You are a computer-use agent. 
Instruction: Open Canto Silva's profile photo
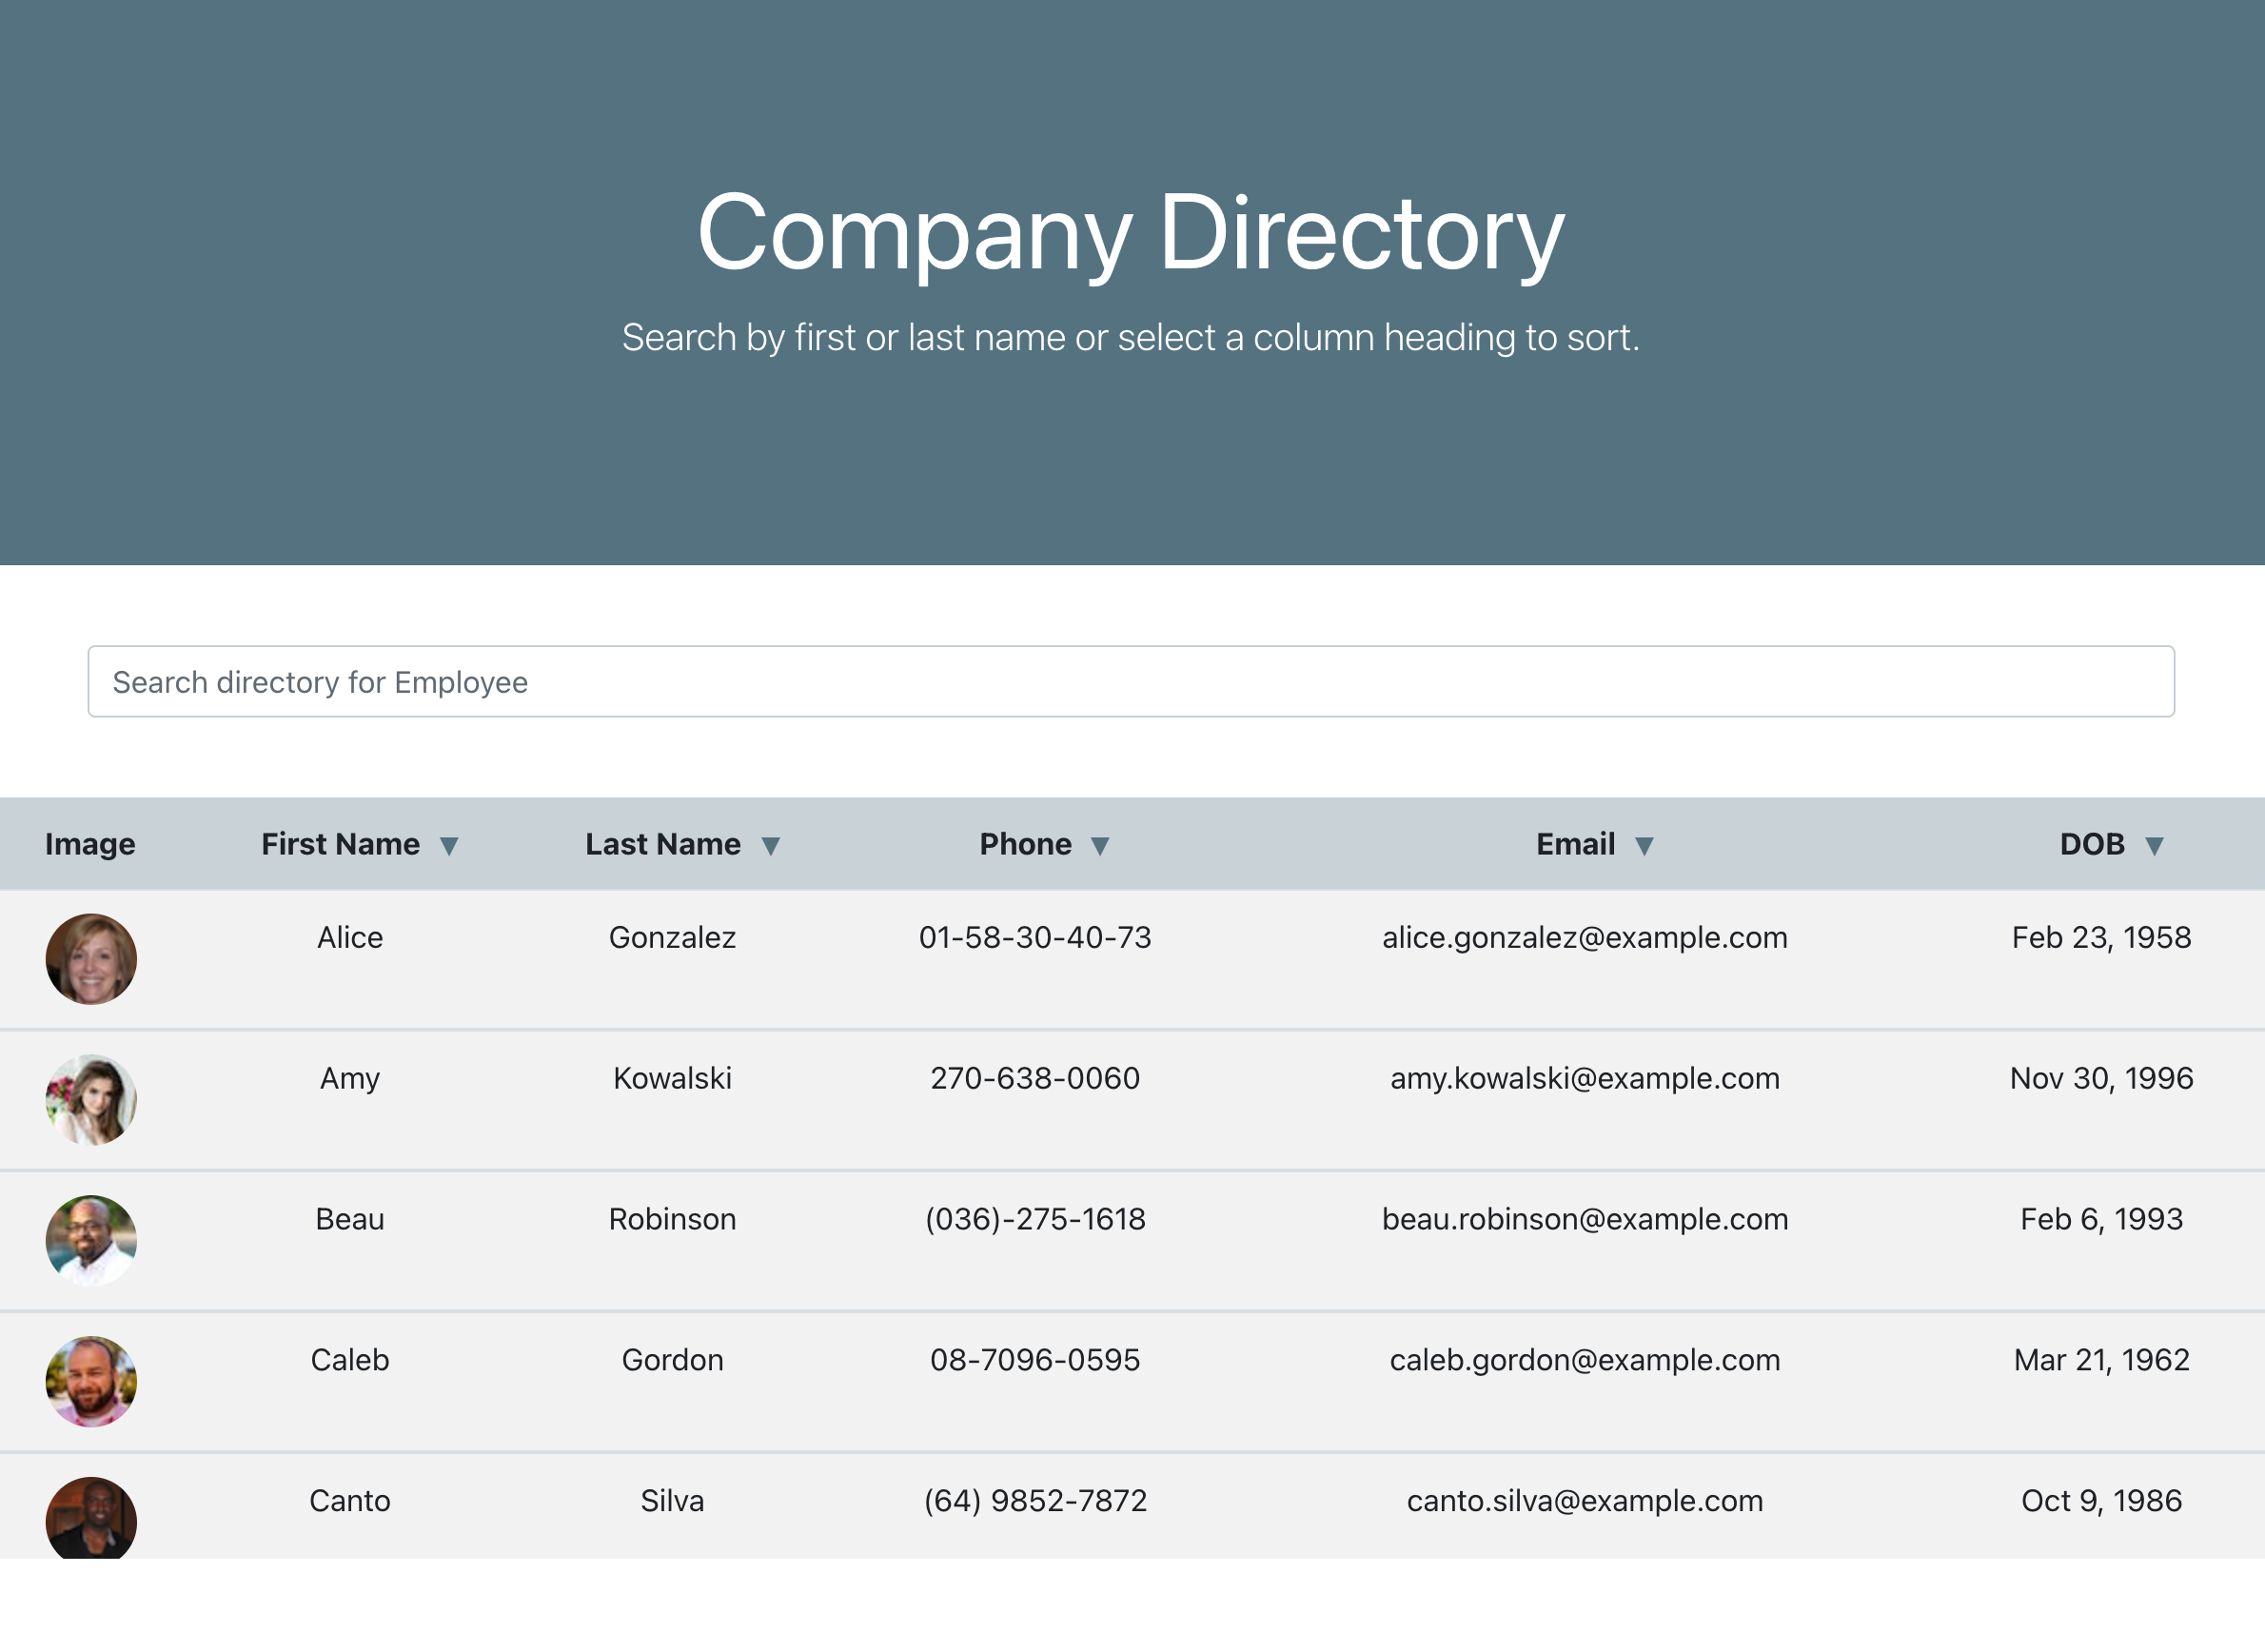tap(91, 1518)
